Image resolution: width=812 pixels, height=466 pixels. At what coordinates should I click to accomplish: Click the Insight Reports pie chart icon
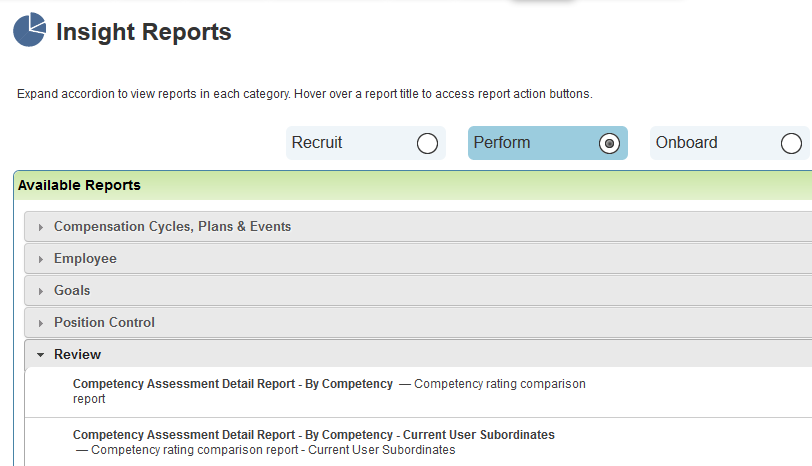tap(30, 30)
